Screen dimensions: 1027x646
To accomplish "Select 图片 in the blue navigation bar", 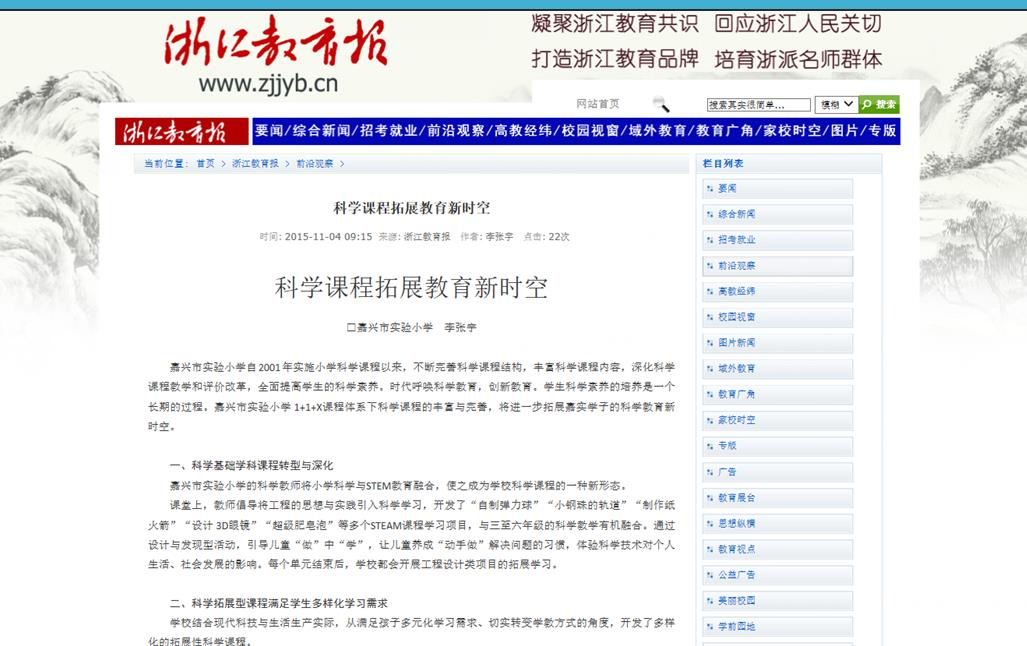I will pyautogui.click(x=846, y=130).
